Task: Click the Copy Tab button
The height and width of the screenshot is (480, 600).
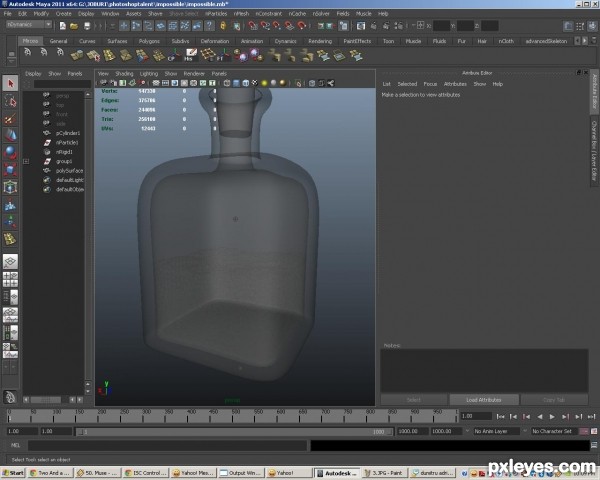Action: (x=554, y=400)
